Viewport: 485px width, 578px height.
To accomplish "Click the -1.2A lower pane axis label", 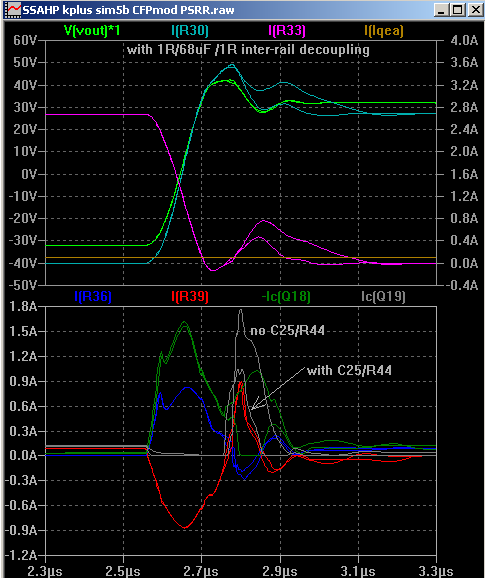I will pyautogui.click(x=21, y=555).
